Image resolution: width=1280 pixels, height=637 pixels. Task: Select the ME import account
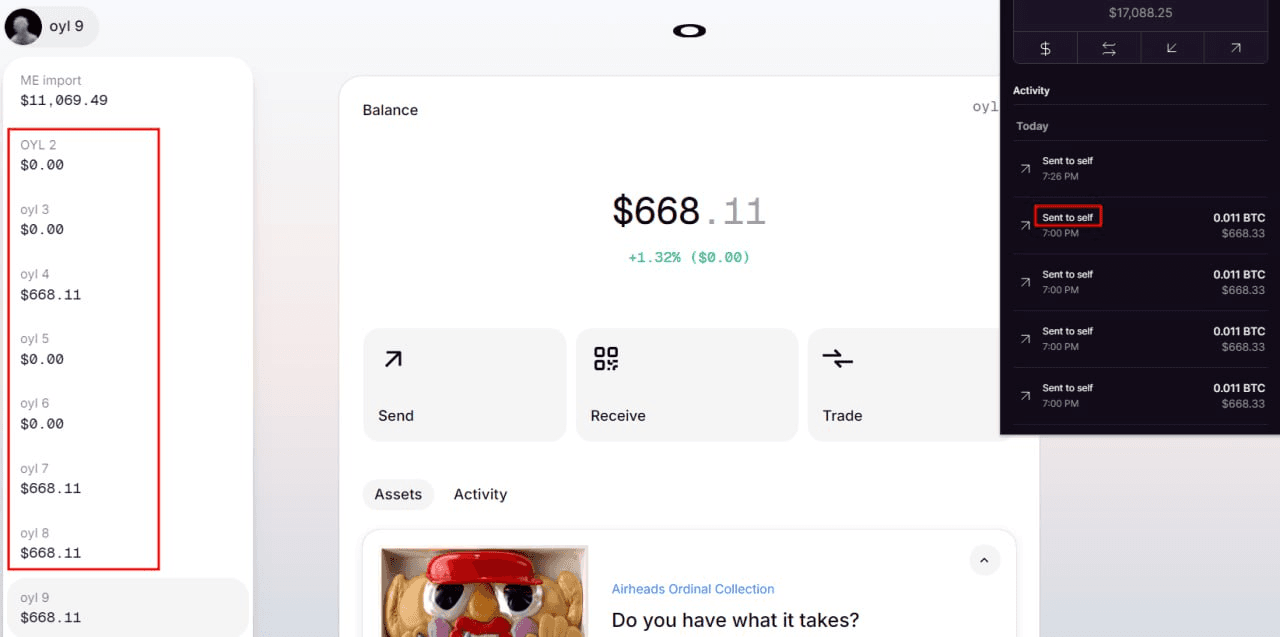click(x=126, y=90)
